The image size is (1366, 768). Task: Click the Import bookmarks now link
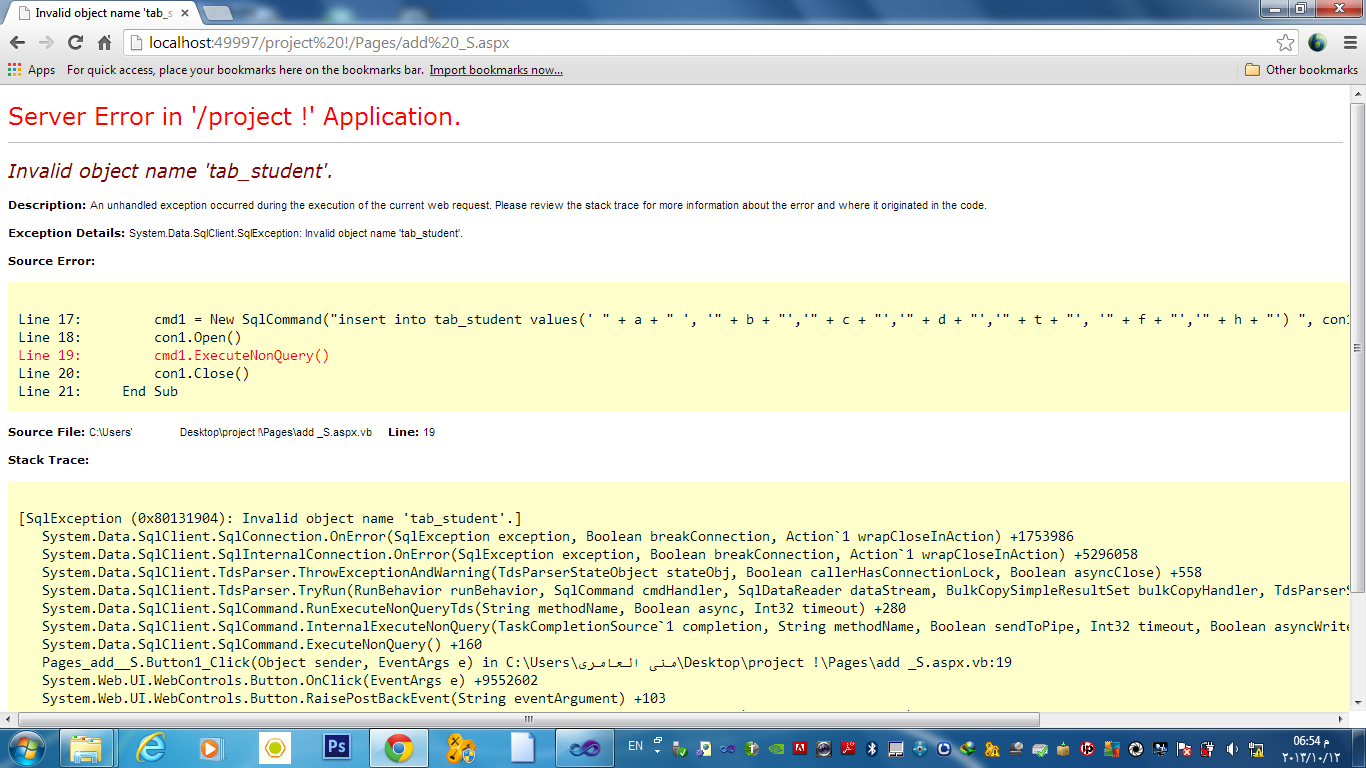pyautogui.click(x=496, y=70)
